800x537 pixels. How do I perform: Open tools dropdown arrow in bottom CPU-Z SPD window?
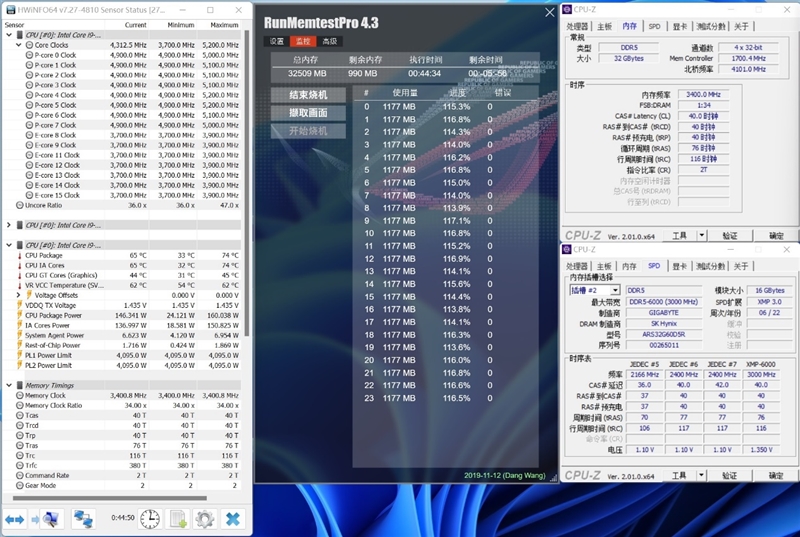tap(702, 475)
